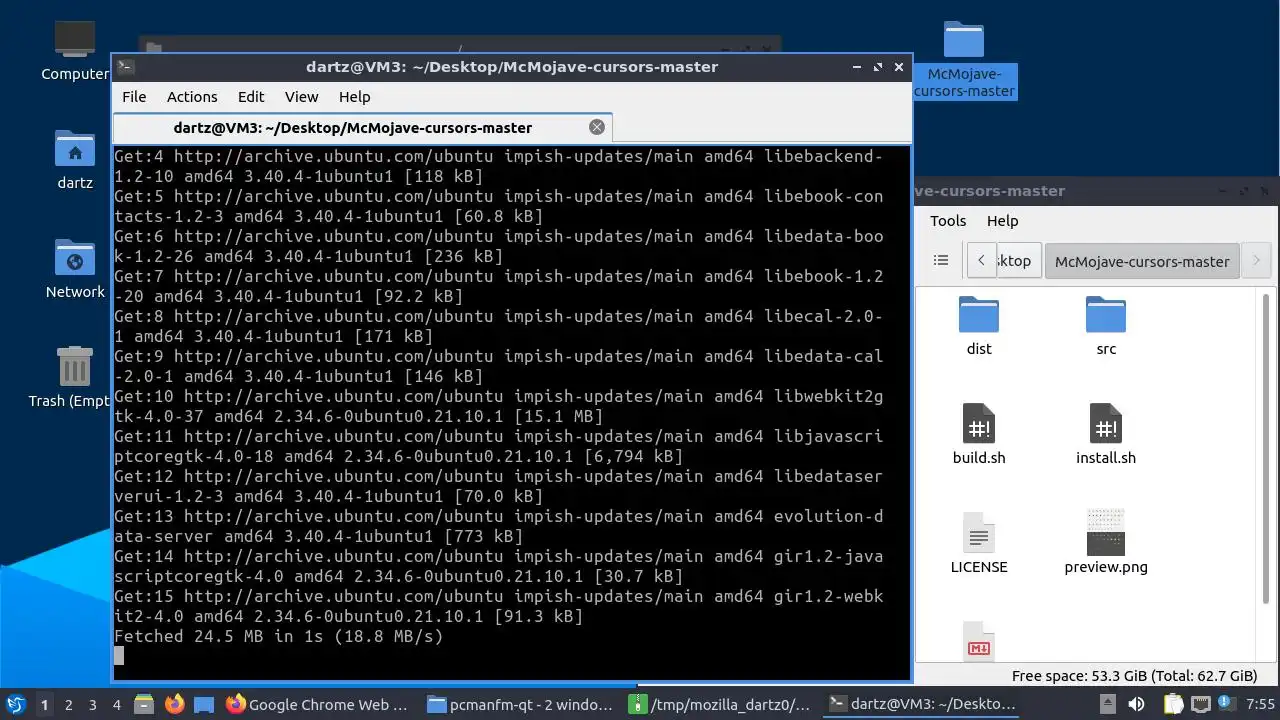This screenshot has height=720, width=1280.
Task: Switch to workspace 4
Action: 116,704
